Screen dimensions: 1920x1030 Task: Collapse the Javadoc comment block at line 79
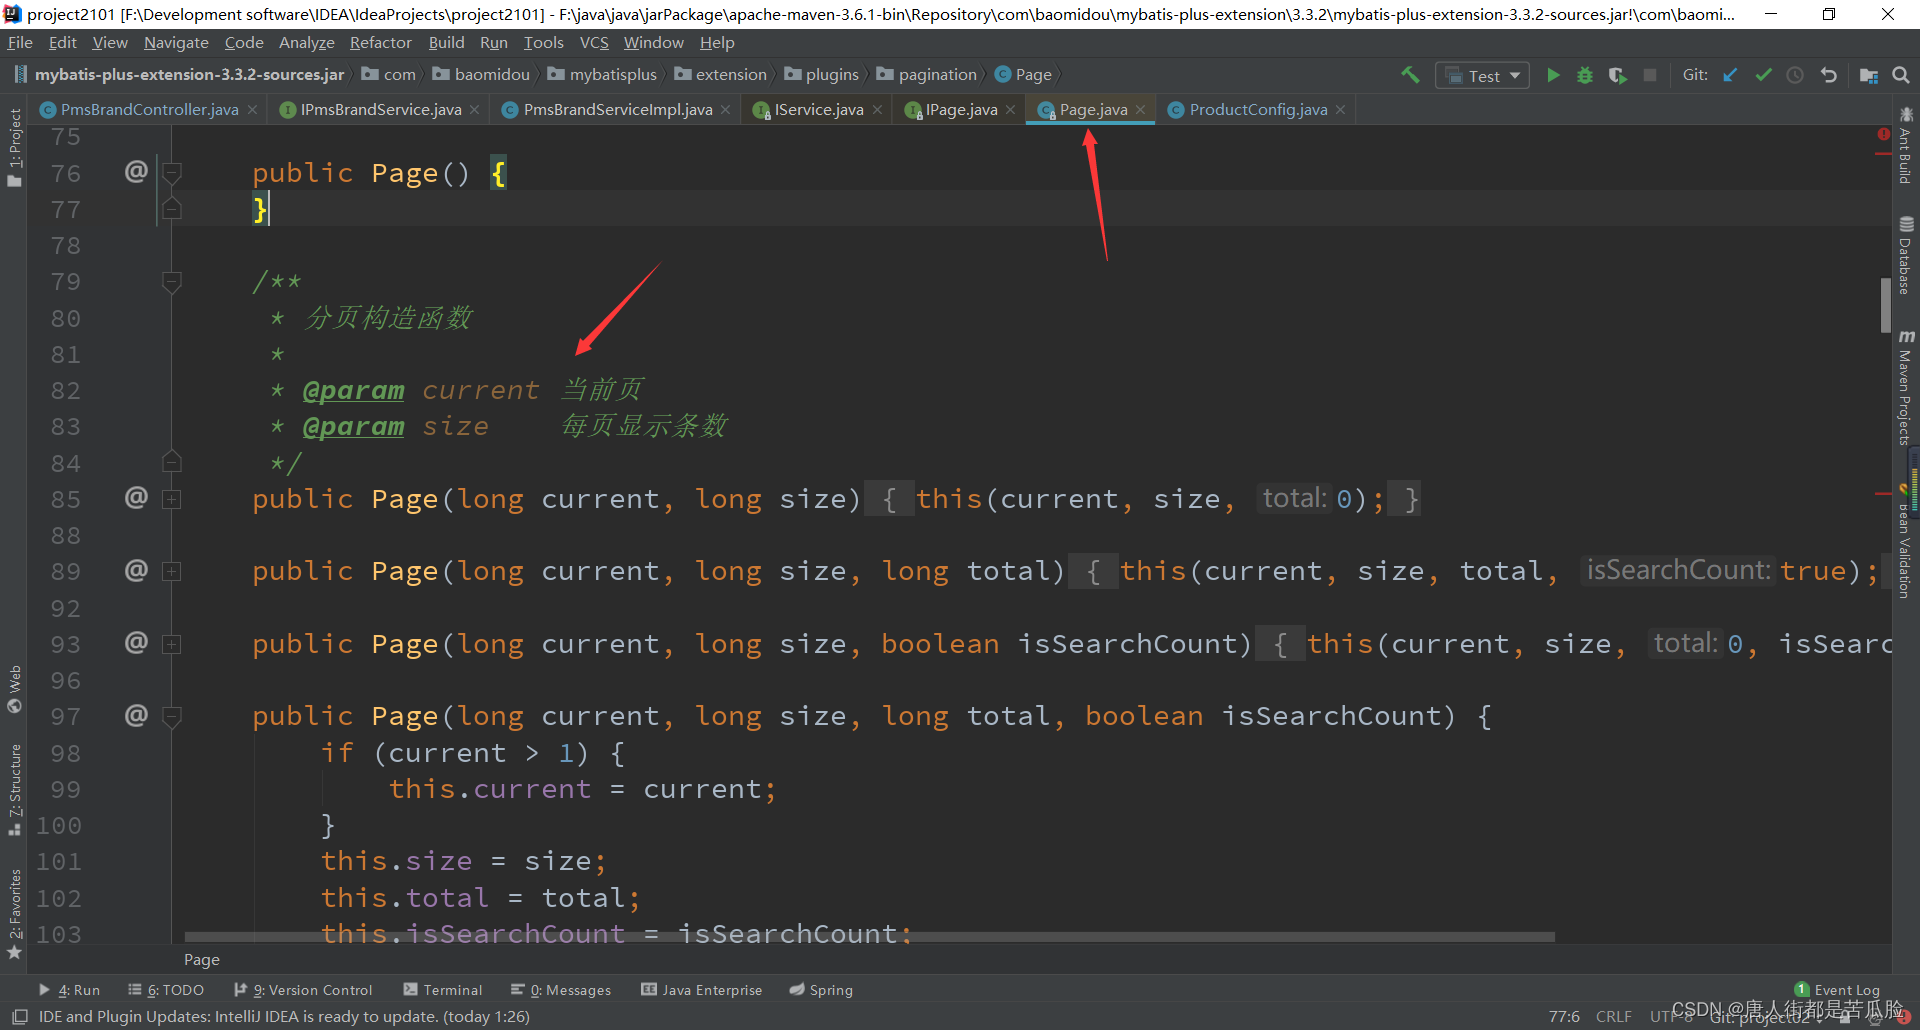[x=172, y=282]
